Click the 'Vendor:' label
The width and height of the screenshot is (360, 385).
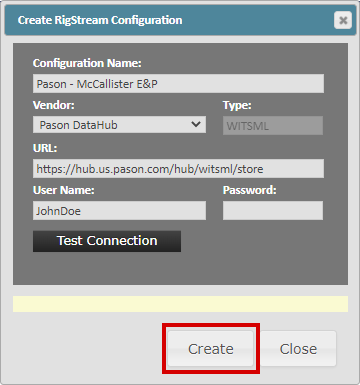click(x=54, y=105)
